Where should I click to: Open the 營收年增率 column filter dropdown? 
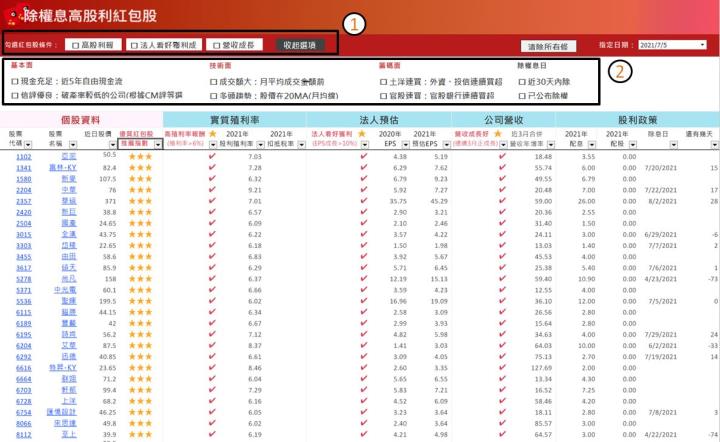coord(551,145)
